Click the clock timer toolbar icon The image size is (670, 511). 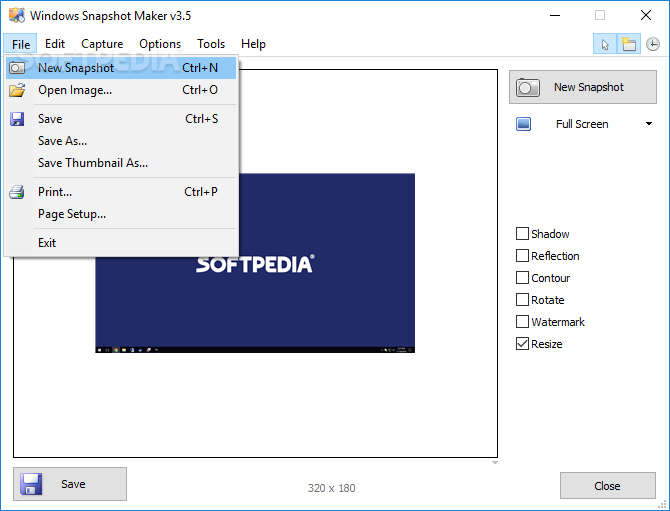pos(652,44)
